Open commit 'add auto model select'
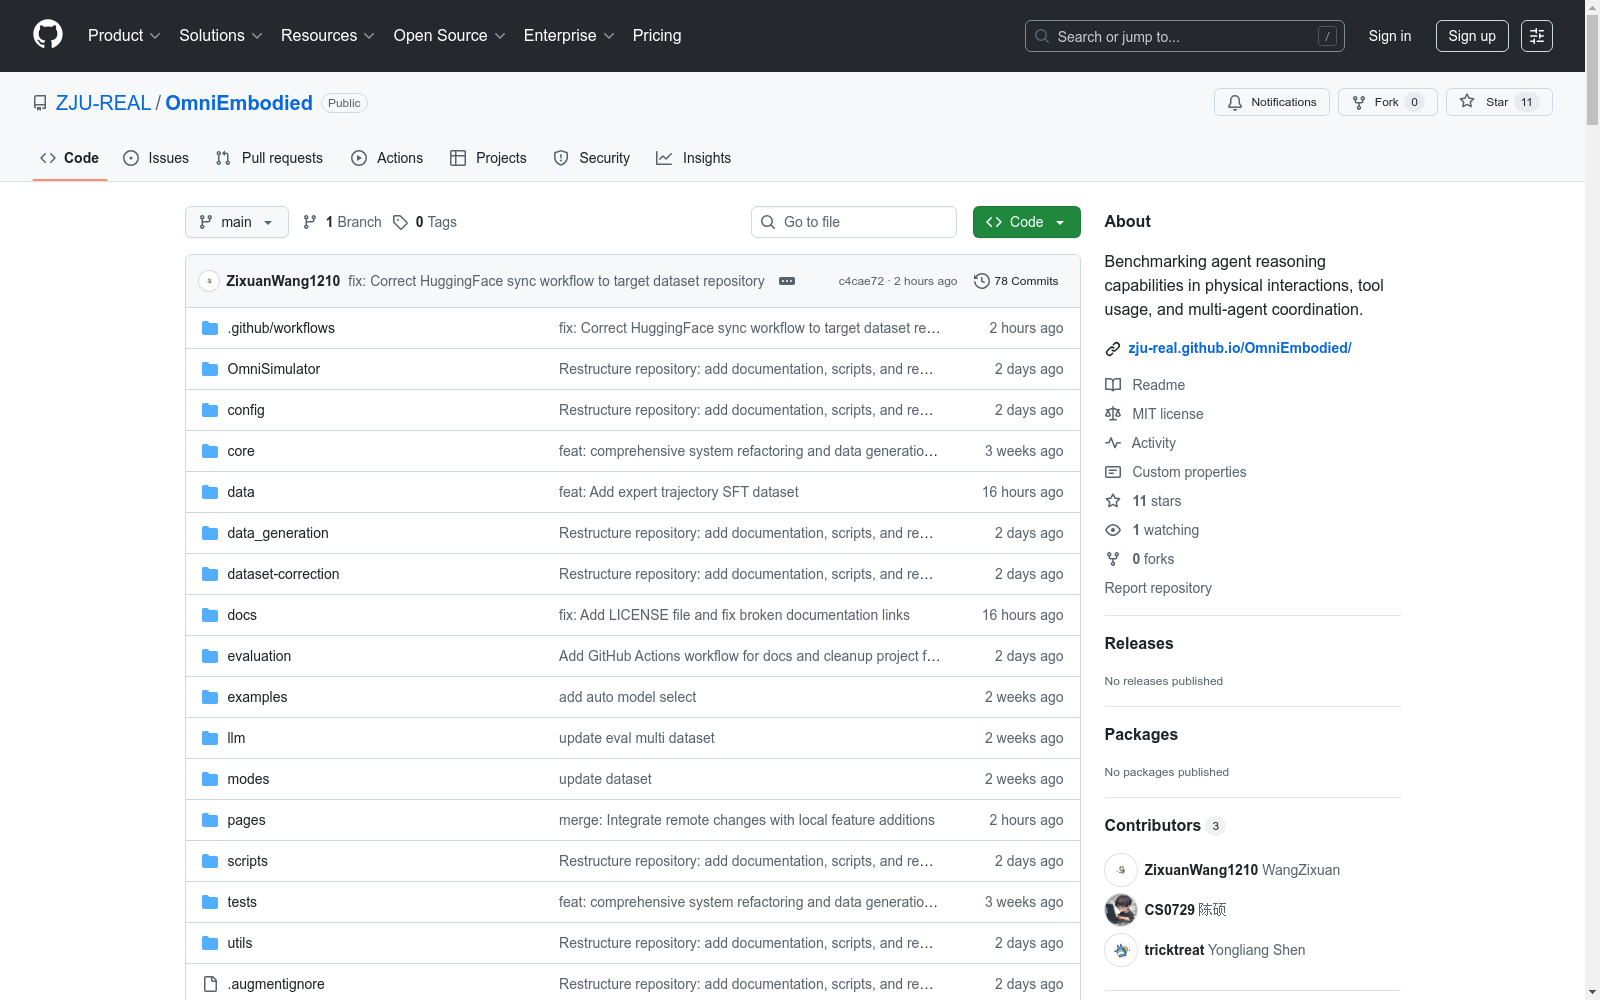1600x1000 pixels. tap(627, 697)
